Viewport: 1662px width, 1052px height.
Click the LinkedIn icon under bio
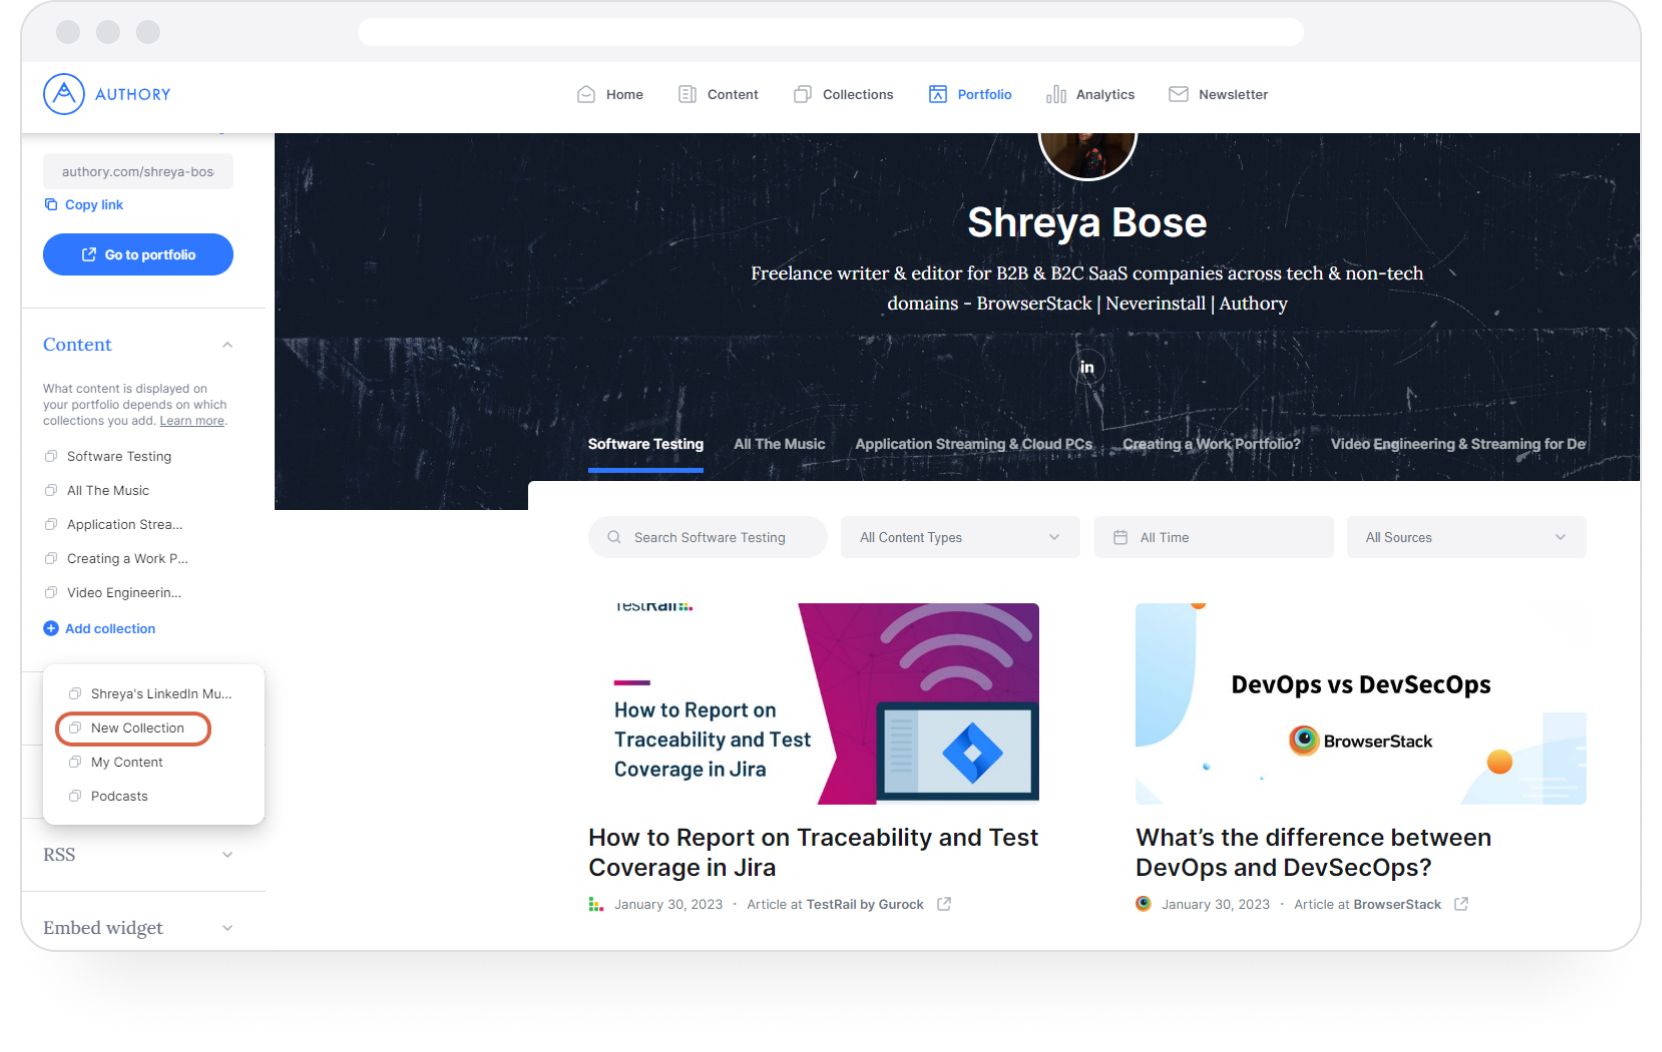click(1087, 367)
